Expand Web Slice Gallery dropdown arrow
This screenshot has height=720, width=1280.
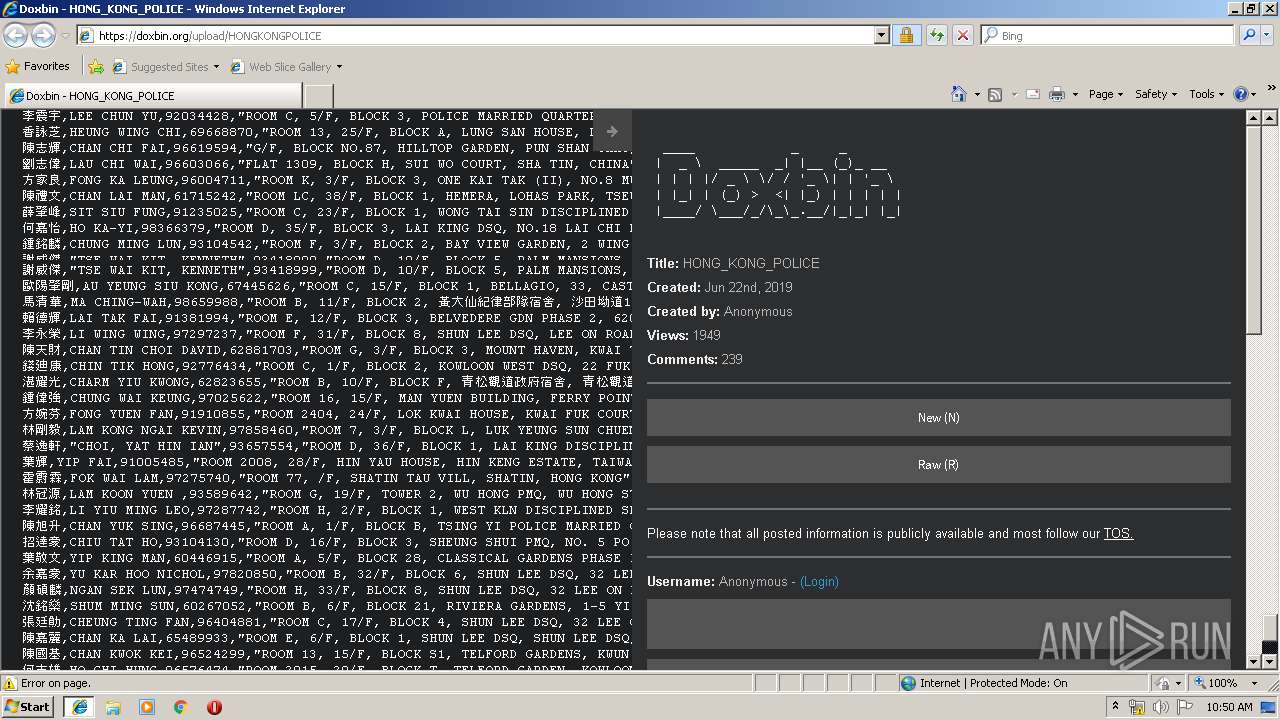(x=339, y=67)
